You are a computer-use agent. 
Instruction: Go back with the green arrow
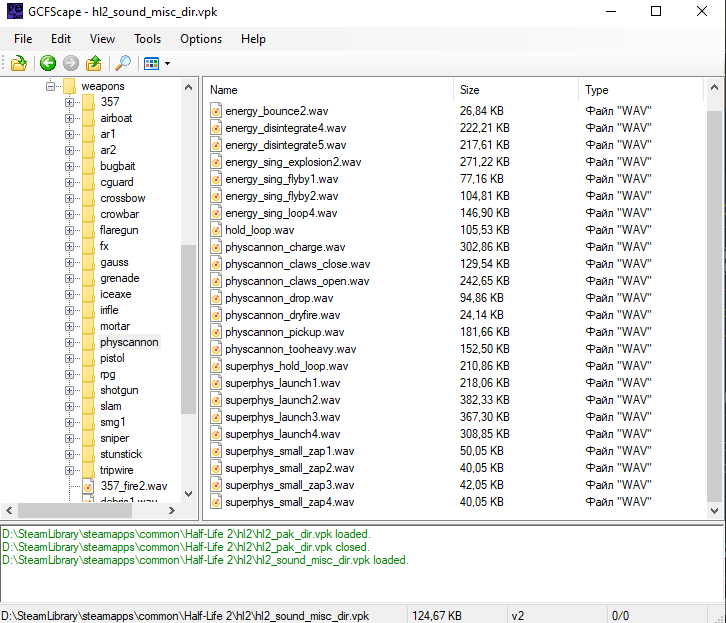(x=47, y=63)
